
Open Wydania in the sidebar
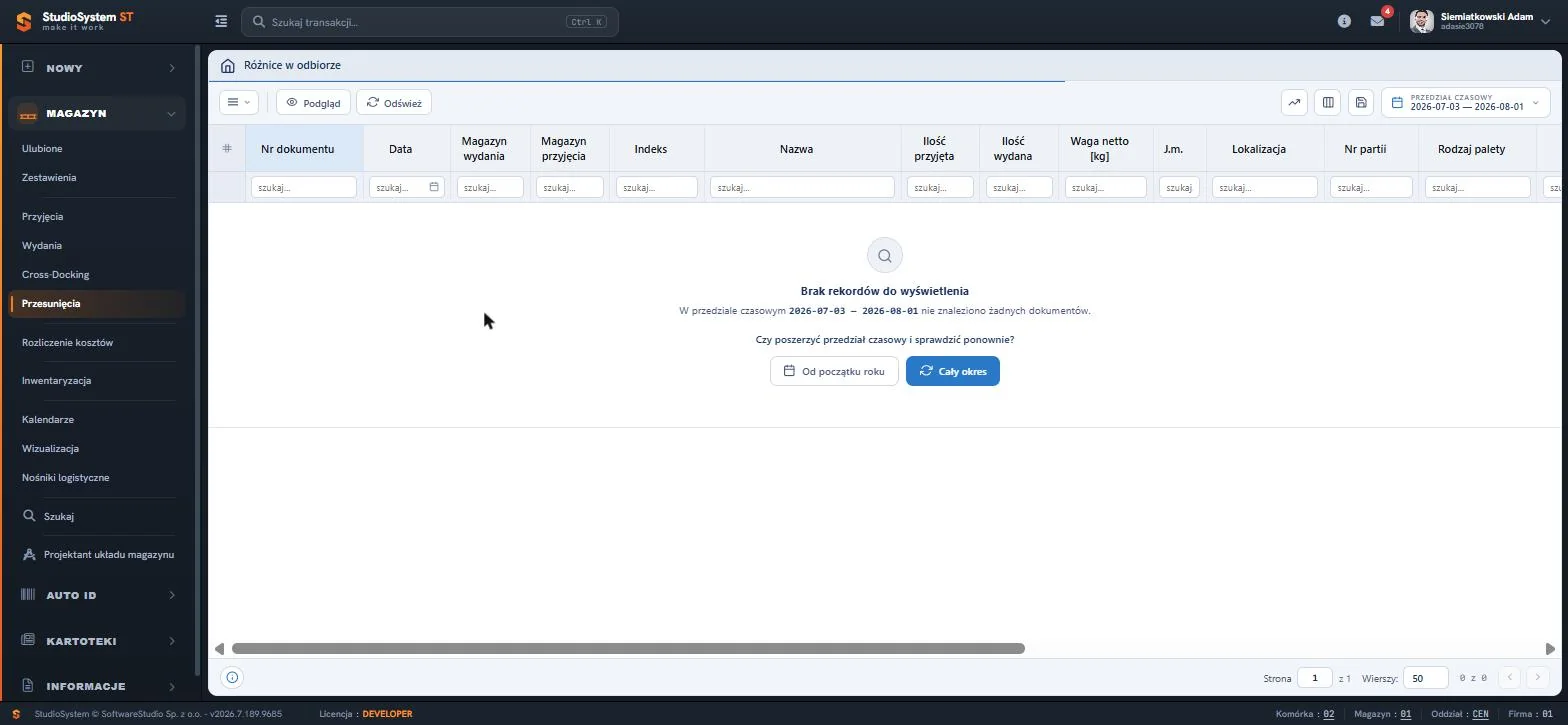pos(42,245)
